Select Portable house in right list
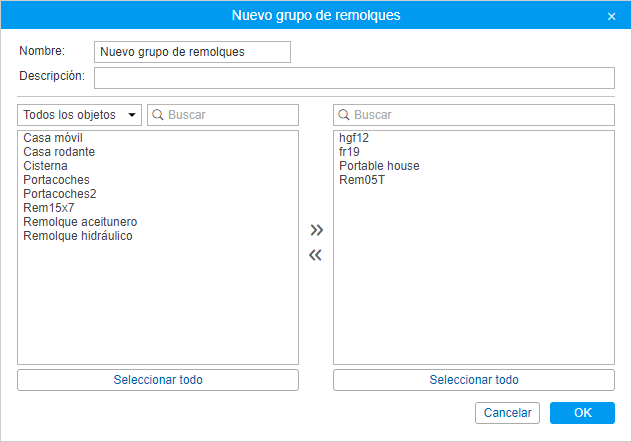Screen dimensions: 632x442 (x=379, y=166)
